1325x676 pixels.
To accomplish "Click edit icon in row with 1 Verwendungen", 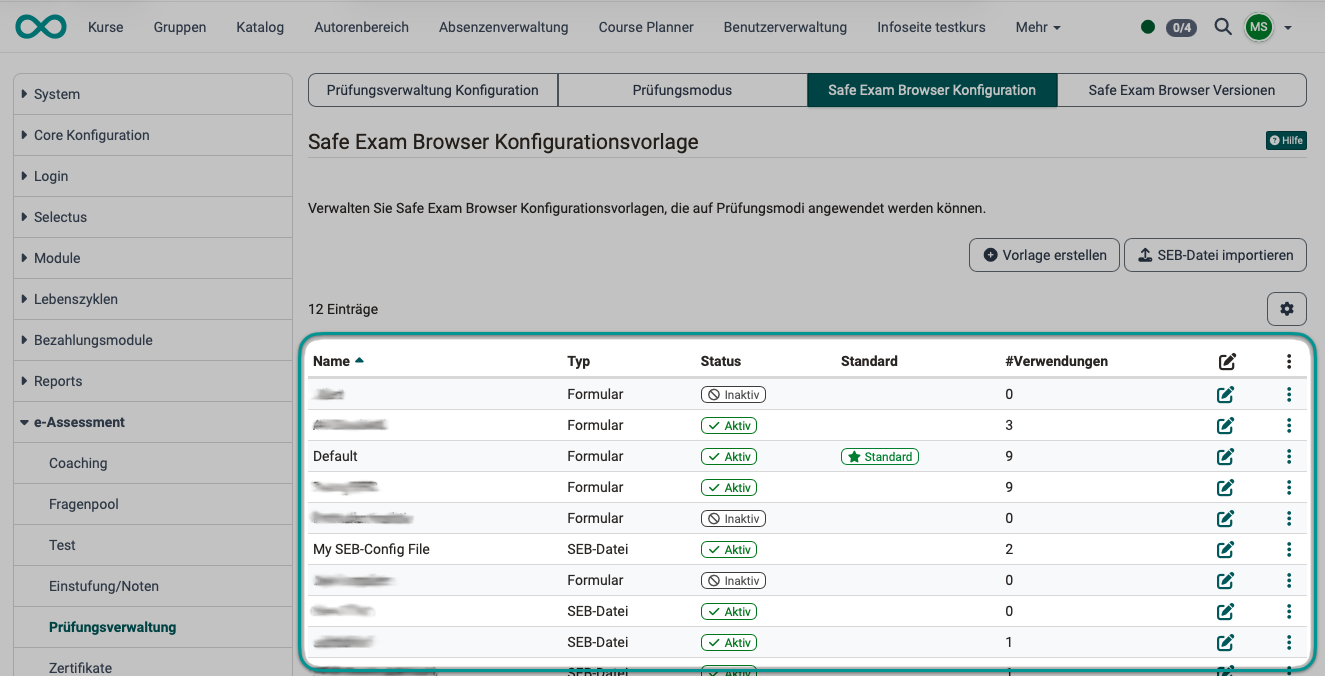I will pyautogui.click(x=1225, y=643).
